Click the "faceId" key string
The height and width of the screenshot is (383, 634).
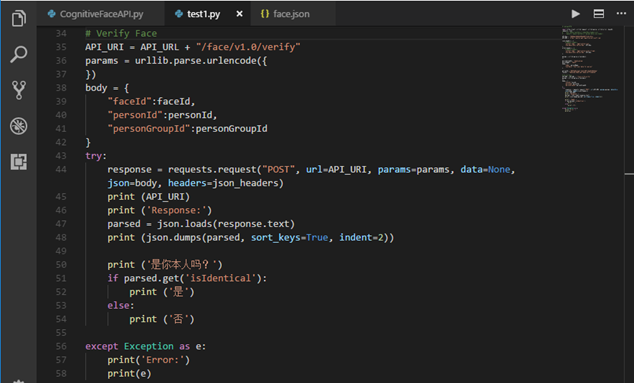pos(129,102)
